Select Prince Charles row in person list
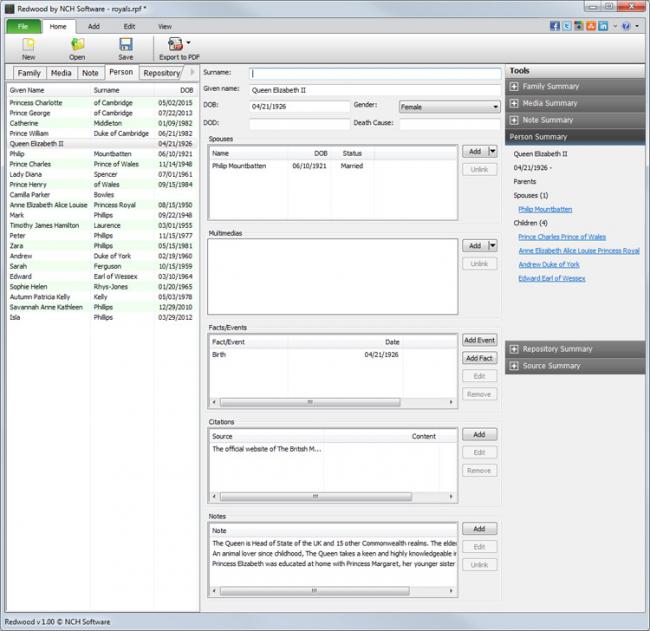650x631 pixels. [x=30, y=164]
